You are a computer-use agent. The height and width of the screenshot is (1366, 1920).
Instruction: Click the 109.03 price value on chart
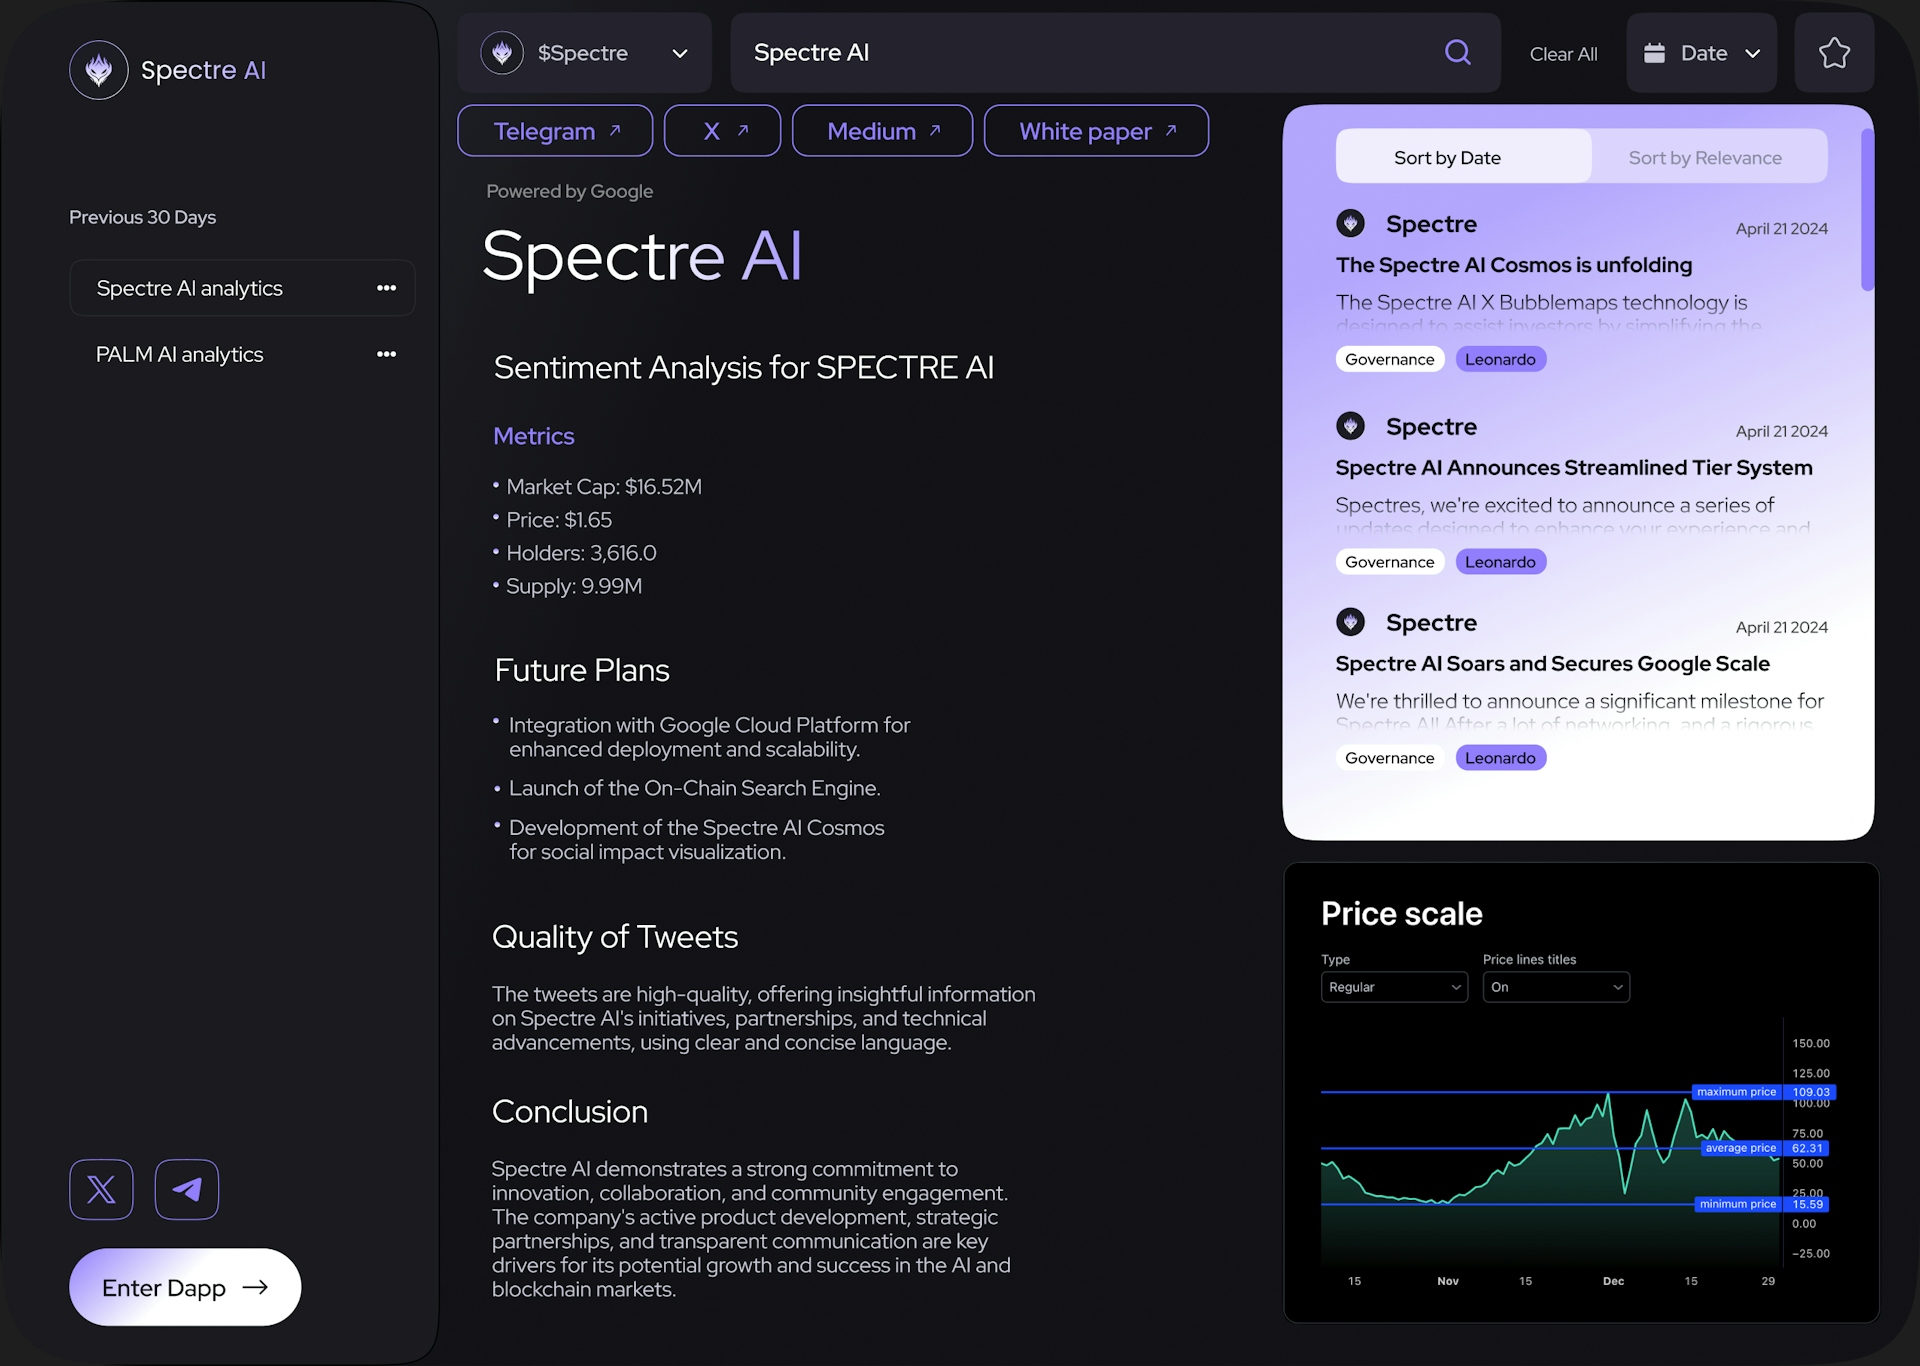pos(1810,1092)
